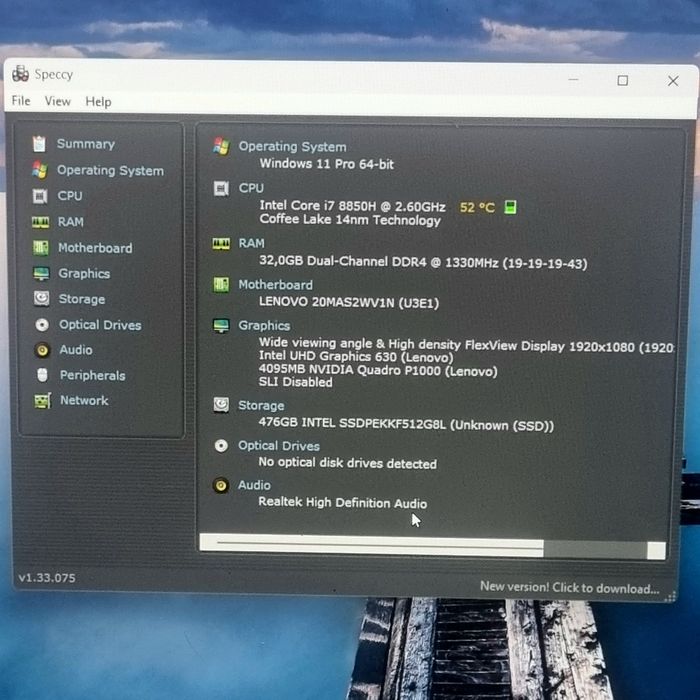
Task: Select Summary in the sidebar
Action: coord(86,144)
